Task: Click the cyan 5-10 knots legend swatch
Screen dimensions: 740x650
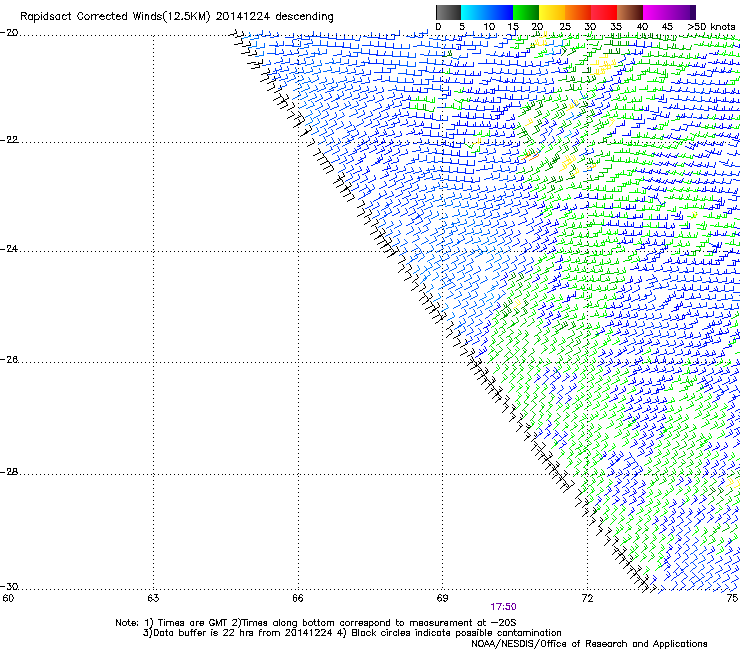Action: 474,12
